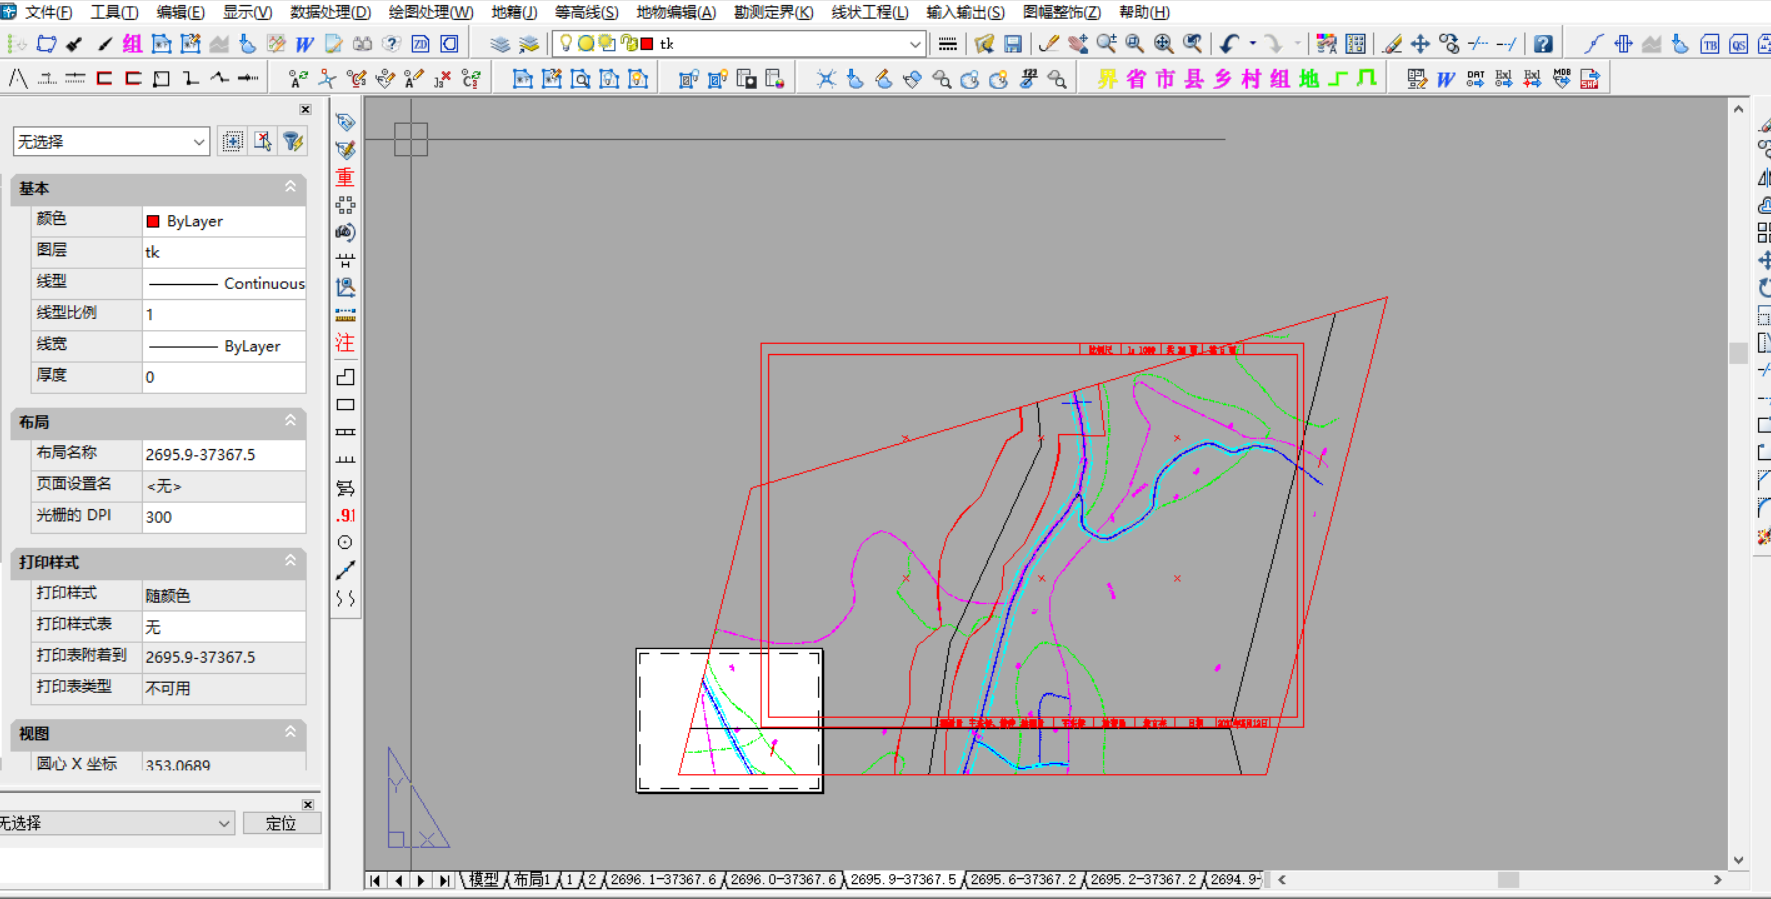Click the 线型比例 value field
Image resolution: width=1771 pixels, height=899 pixels.
(224, 314)
